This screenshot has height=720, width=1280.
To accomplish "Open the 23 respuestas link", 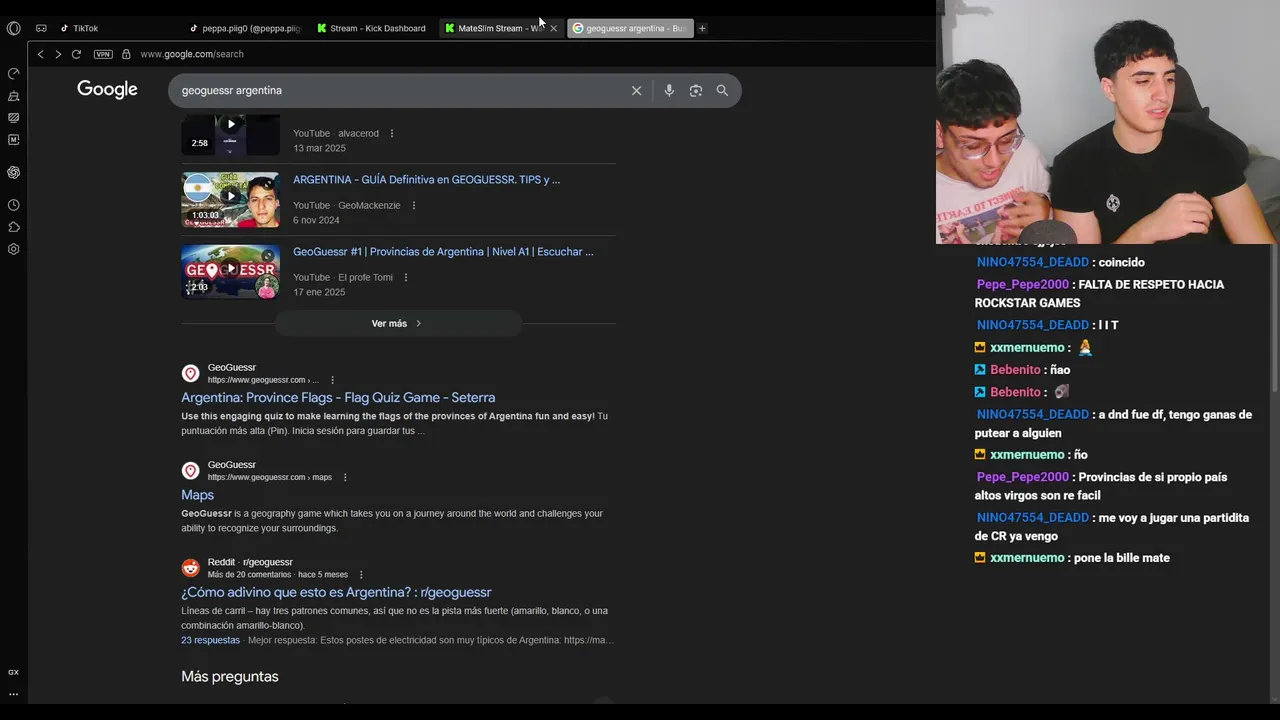I will coord(210,640).
